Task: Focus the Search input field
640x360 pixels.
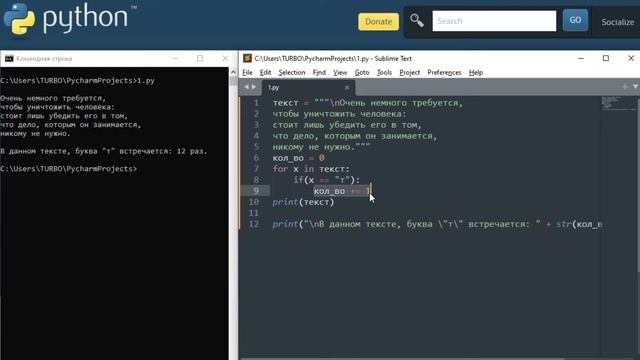Action: (x=494, y=21)
